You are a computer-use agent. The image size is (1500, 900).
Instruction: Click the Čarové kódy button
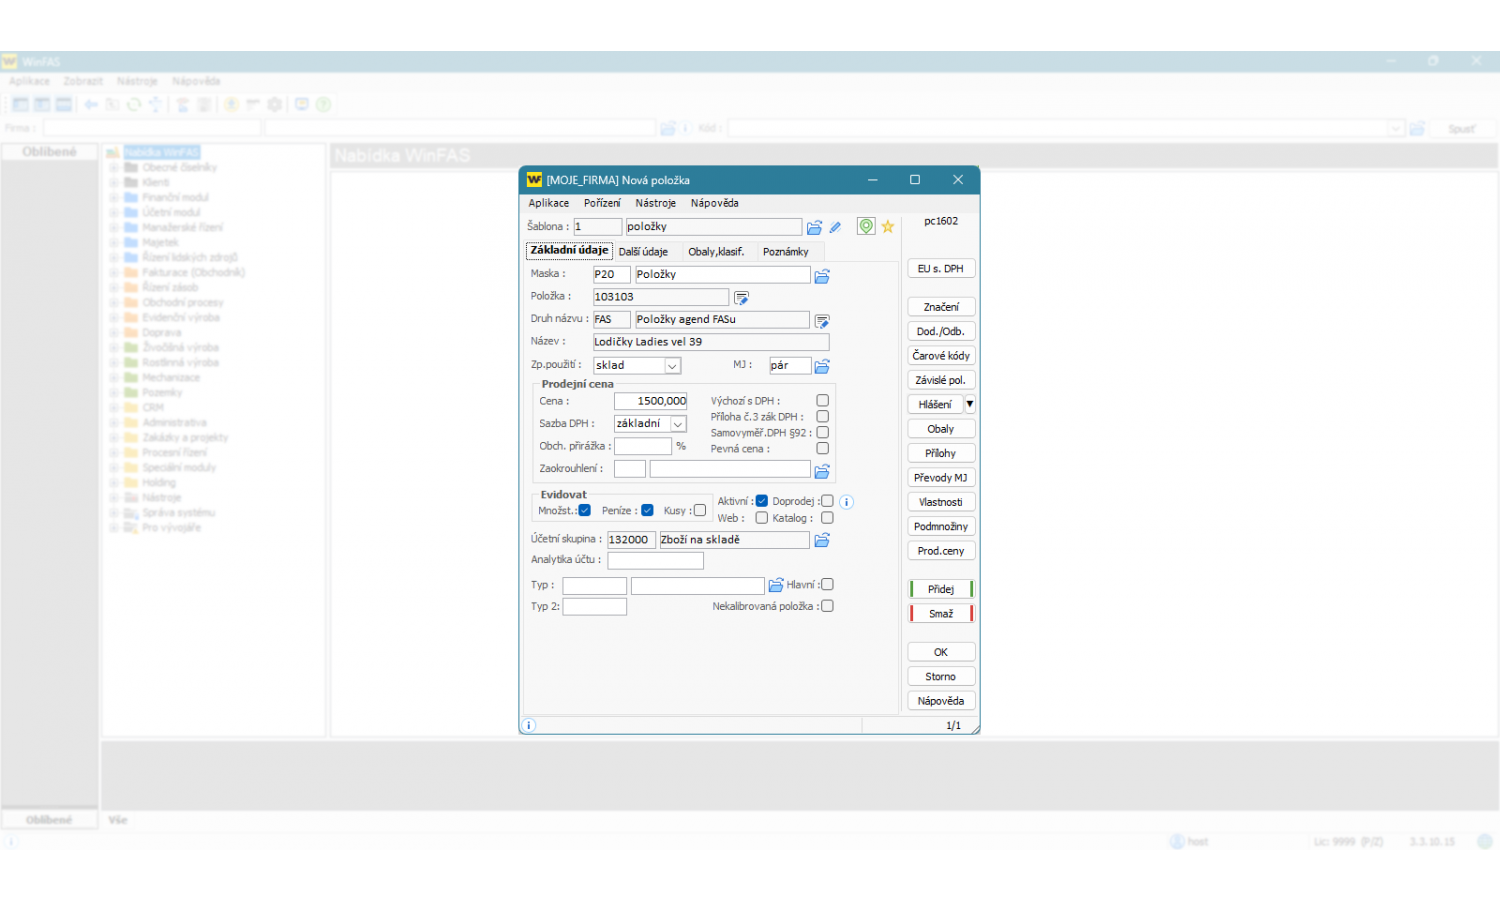940,356
